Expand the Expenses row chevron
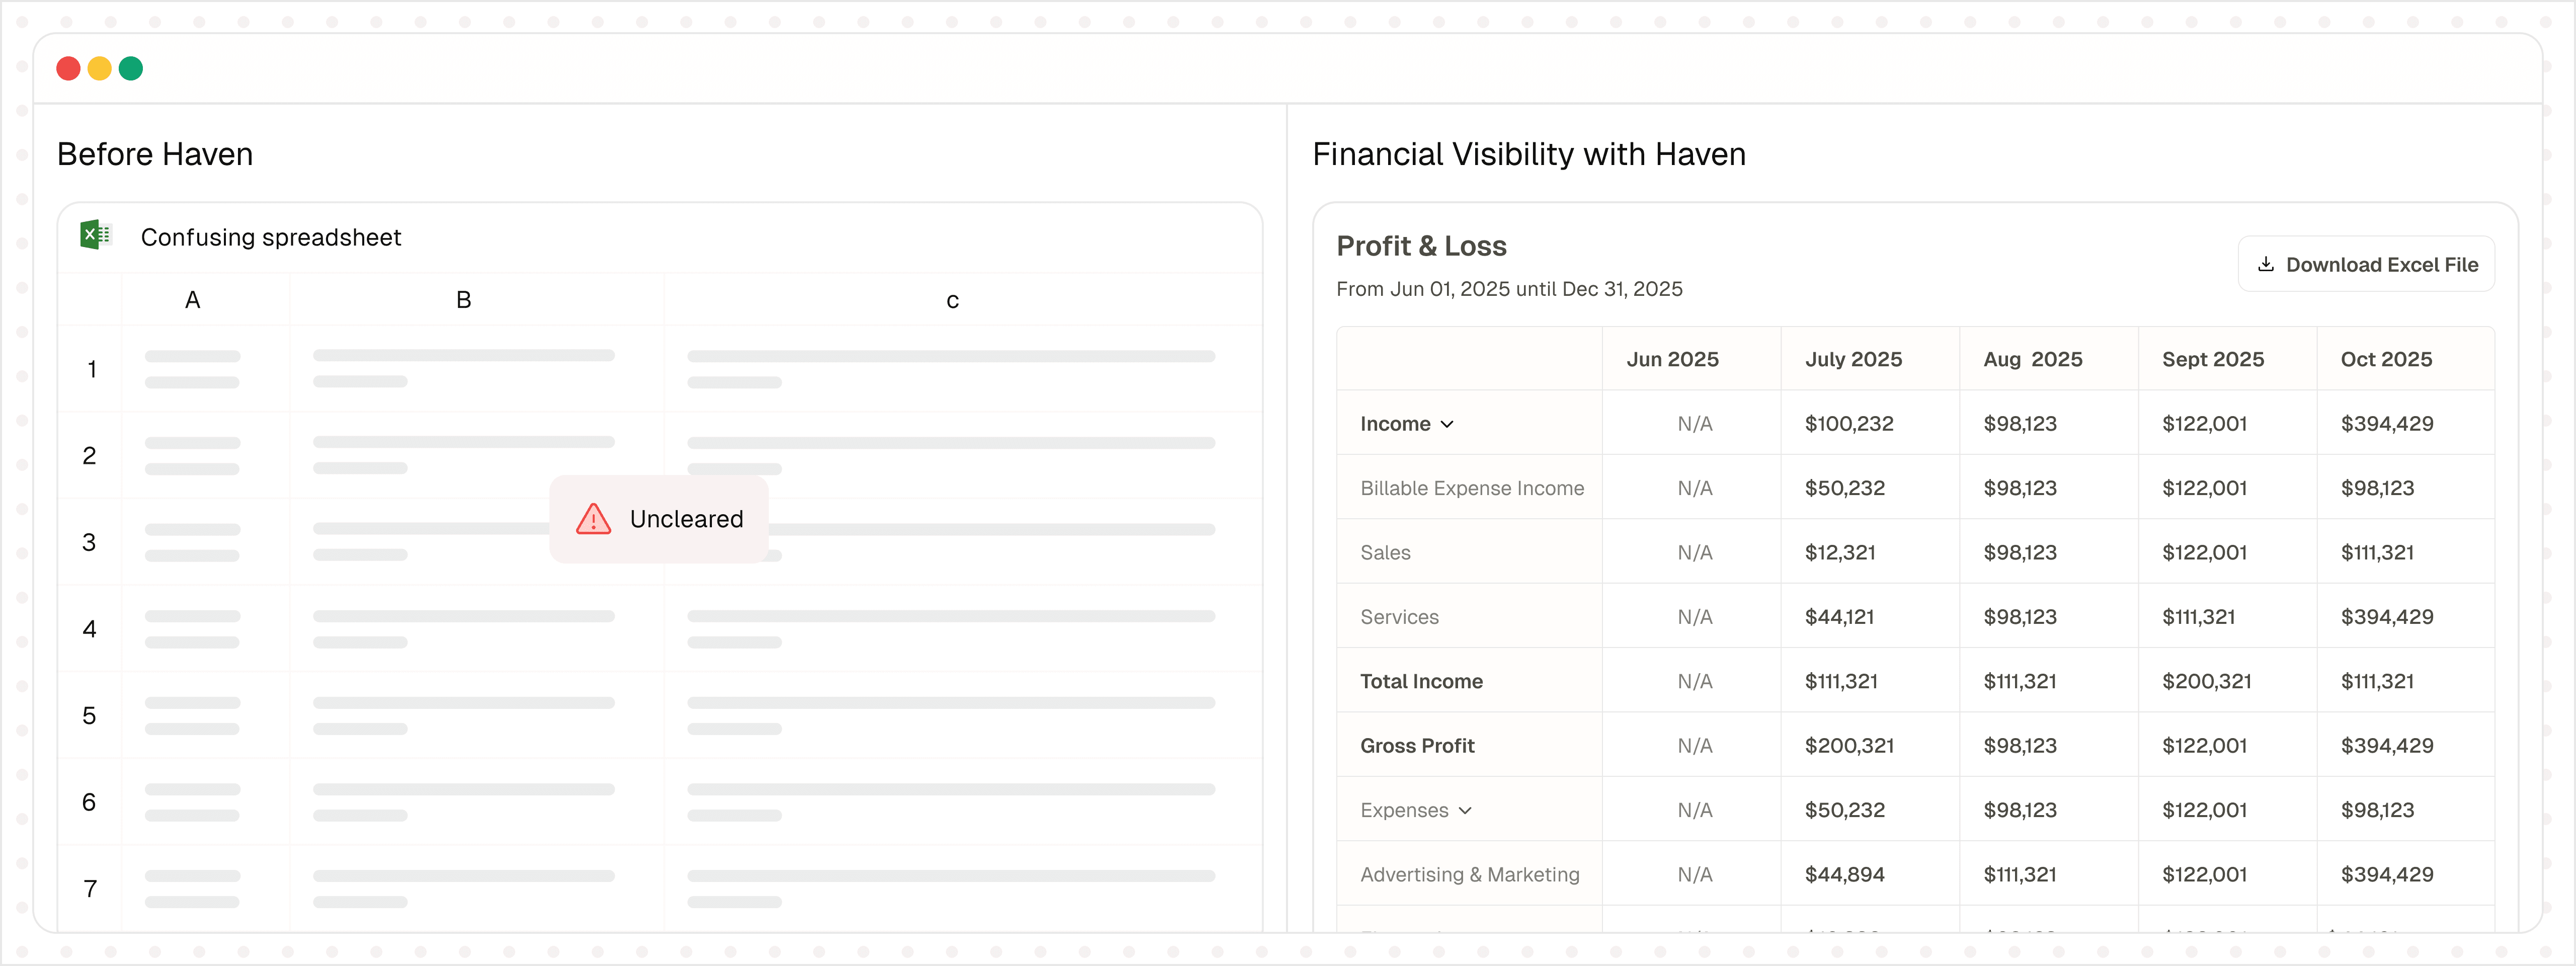The width and height of the screenshot is (2576, 966). pyautogui.click(x=1465, y=810)
